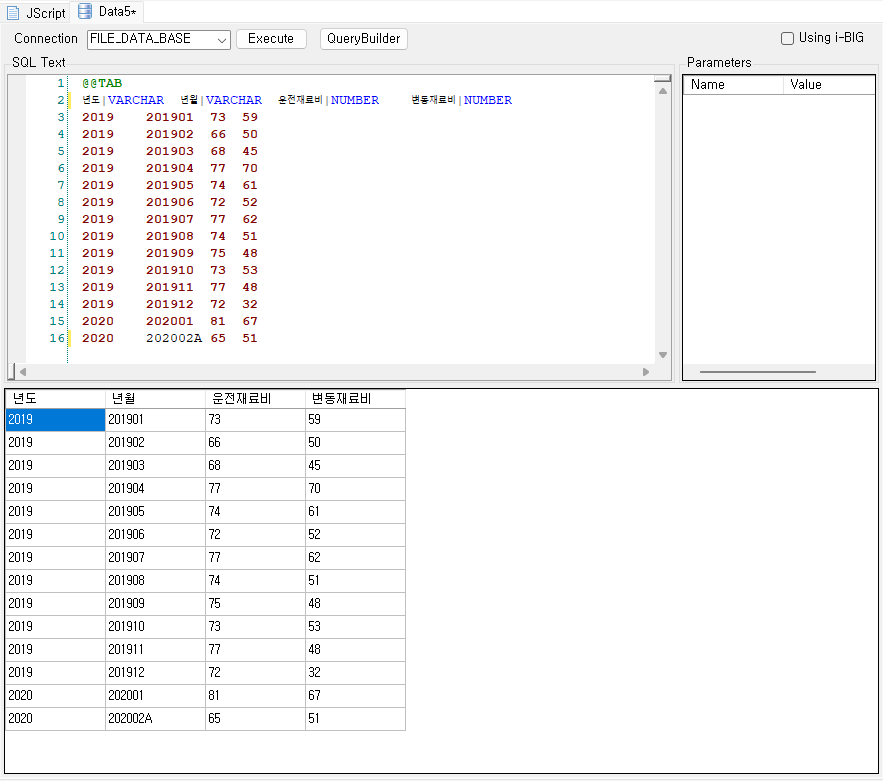Viewport: 883px width, 781px height.
Task: Click the SQL editor scroll right arrow
Action: pyautogui.click(x=647, y=372)
